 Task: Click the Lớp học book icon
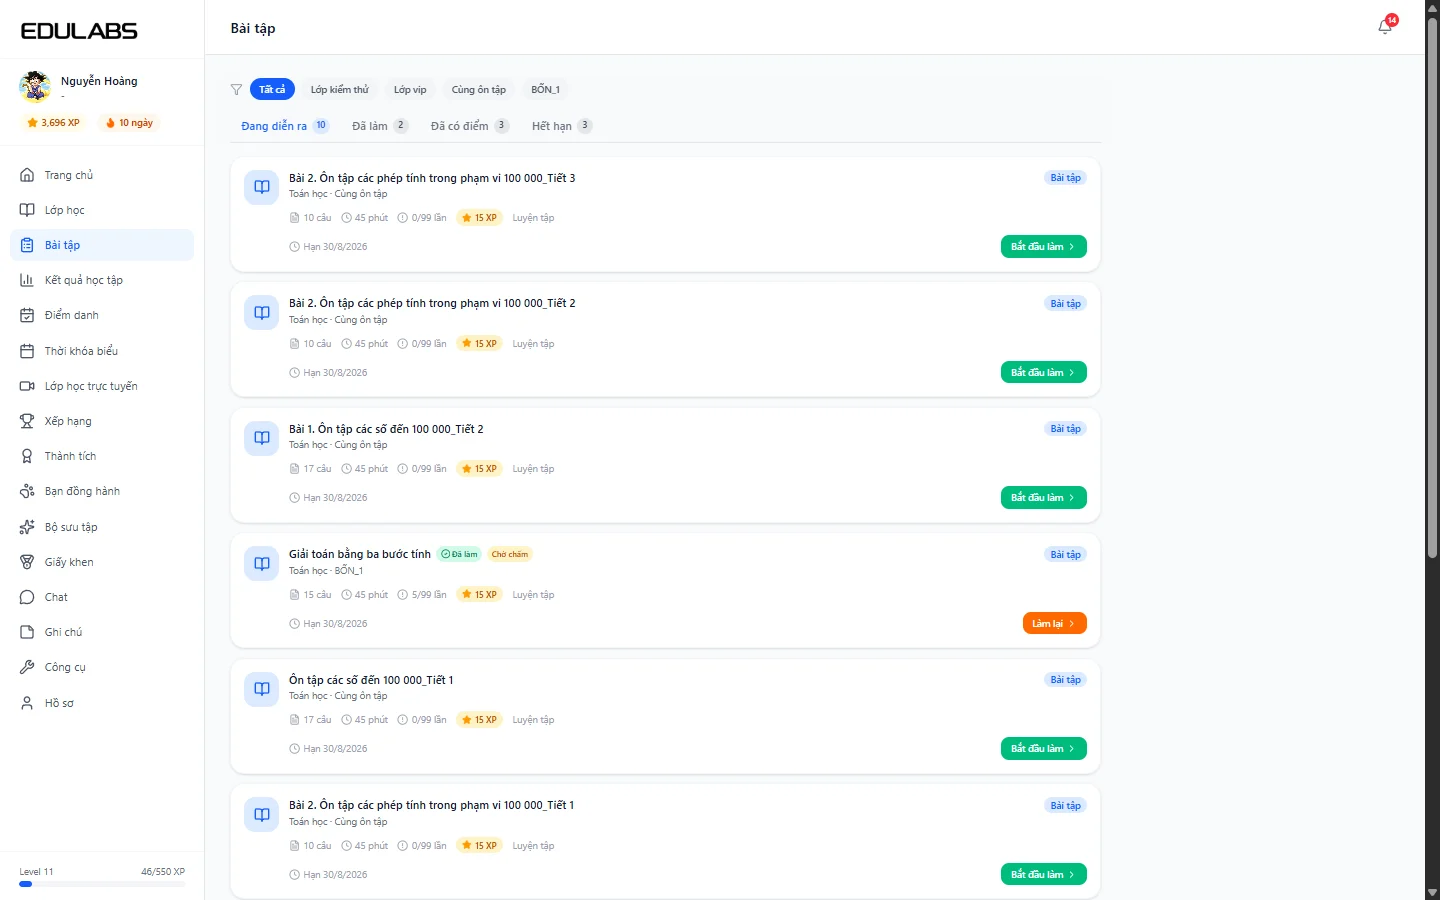tap(27, 210)
